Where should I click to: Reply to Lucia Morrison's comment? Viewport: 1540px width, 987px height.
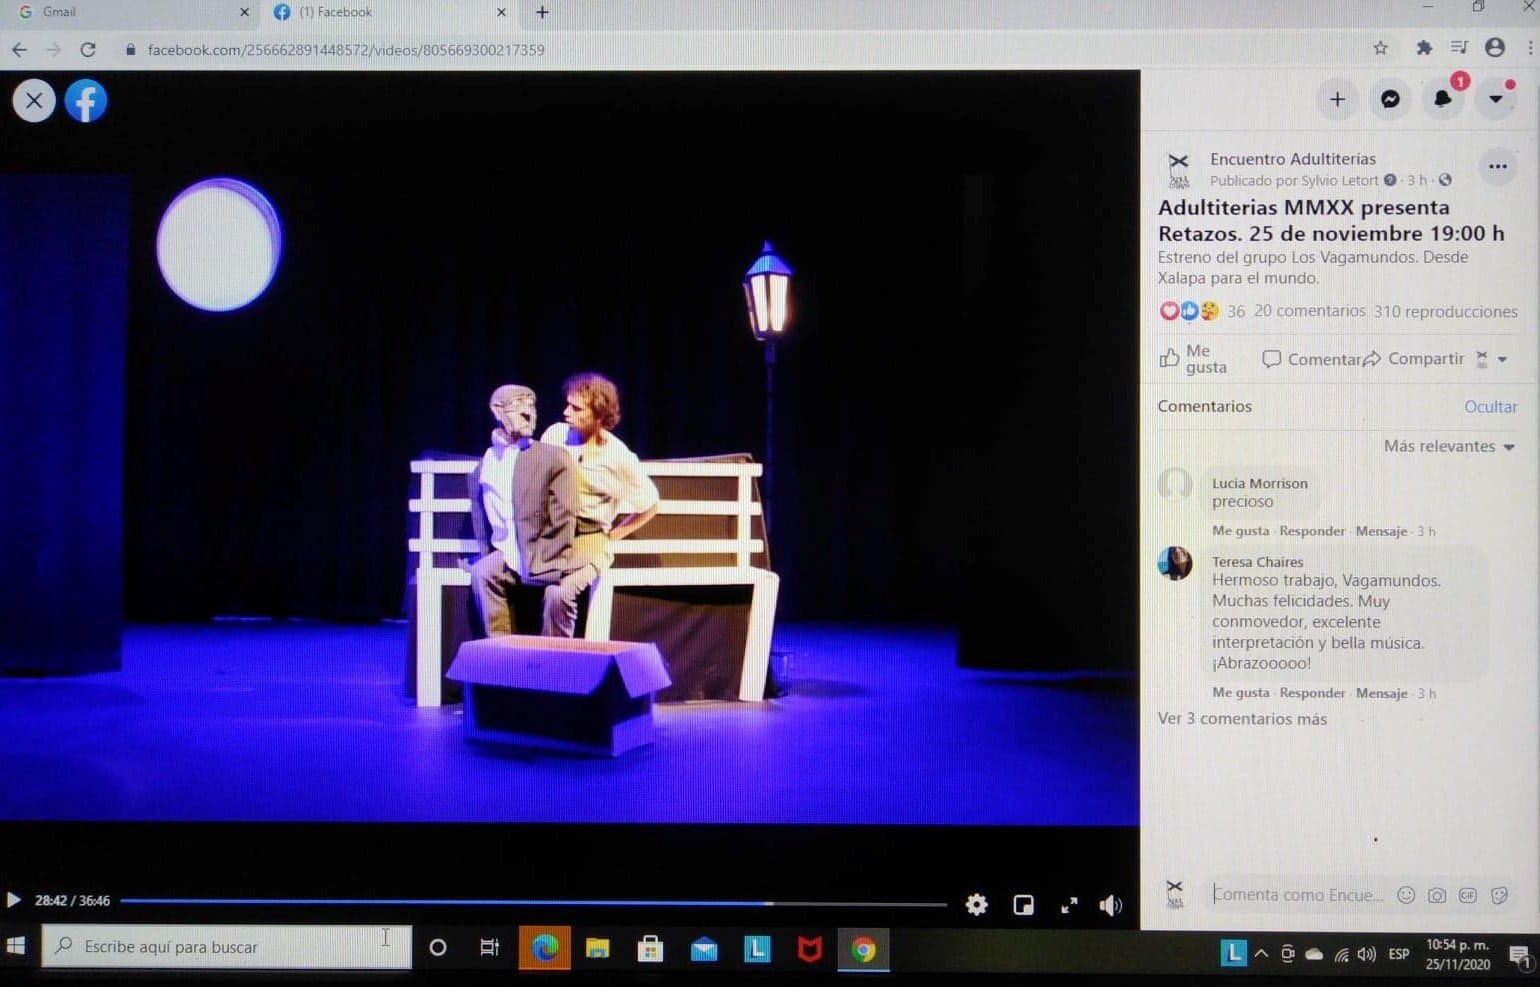coord(1312,531)
